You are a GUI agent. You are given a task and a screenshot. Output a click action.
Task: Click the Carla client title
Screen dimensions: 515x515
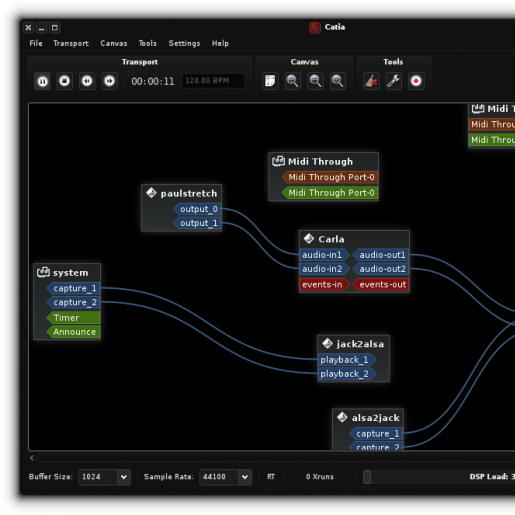[331, 239]
